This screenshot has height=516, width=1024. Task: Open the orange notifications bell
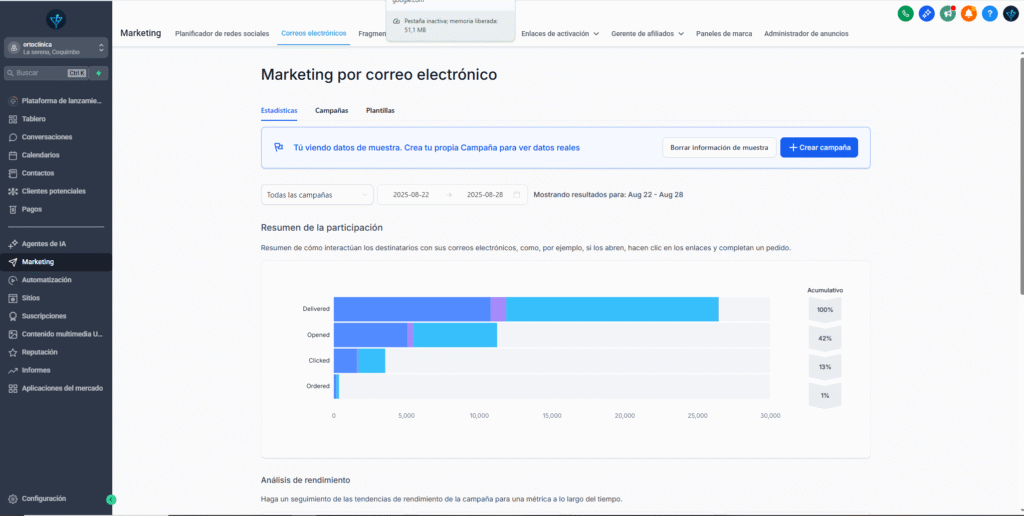click(x=968, y=13)
